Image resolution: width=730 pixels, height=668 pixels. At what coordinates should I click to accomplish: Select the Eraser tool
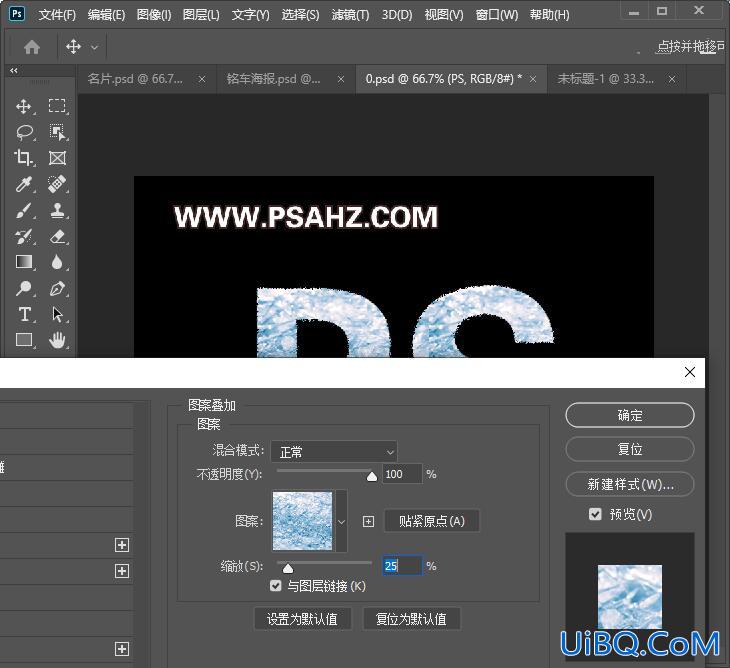pyautogui.click(x=57, y=236)
